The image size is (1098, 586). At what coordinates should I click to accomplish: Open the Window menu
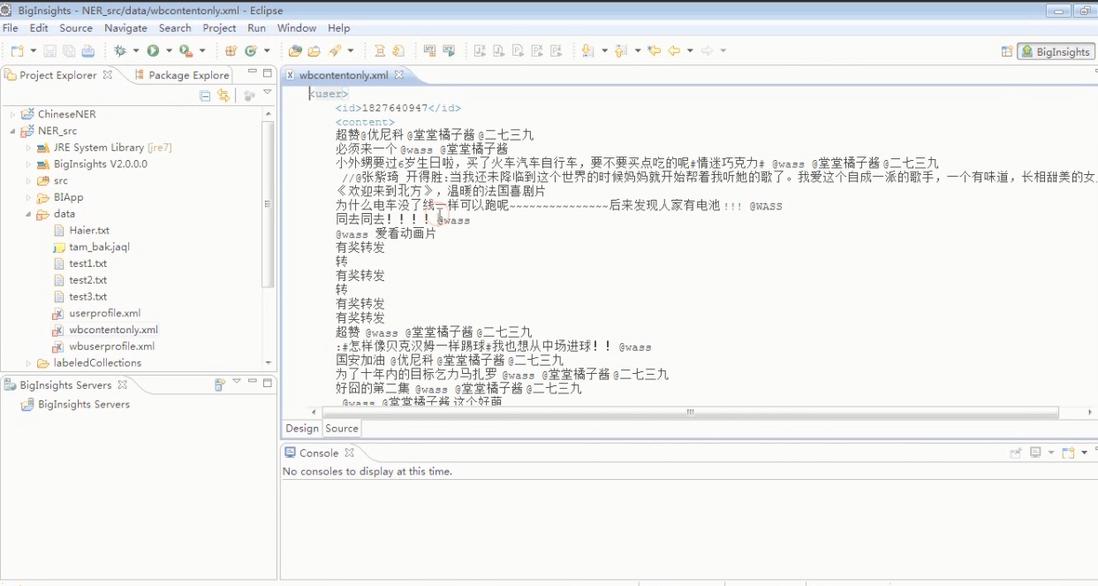click(x=296, y=28)
